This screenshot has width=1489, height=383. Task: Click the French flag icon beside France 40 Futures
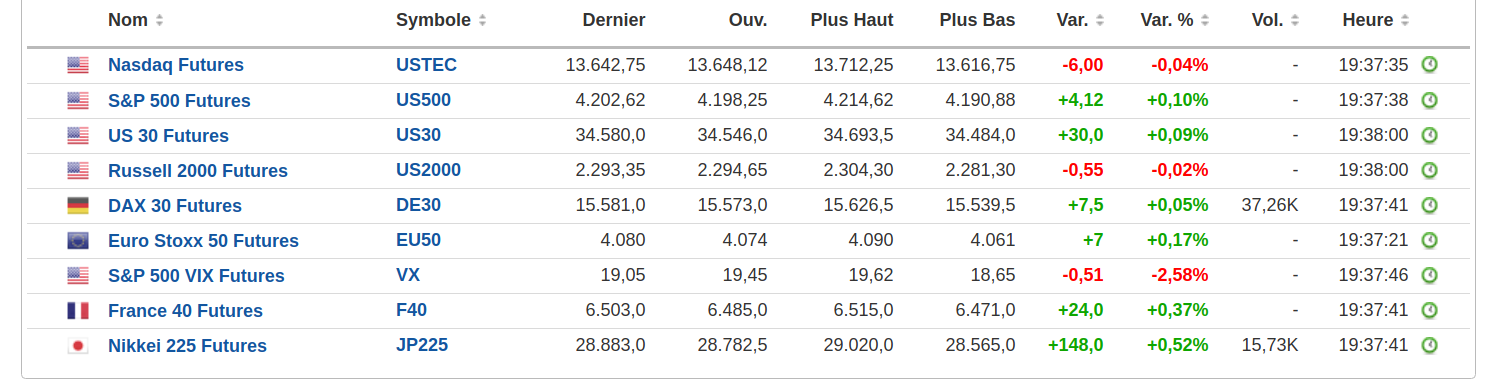pyautogui.click(x=78, y=311)
